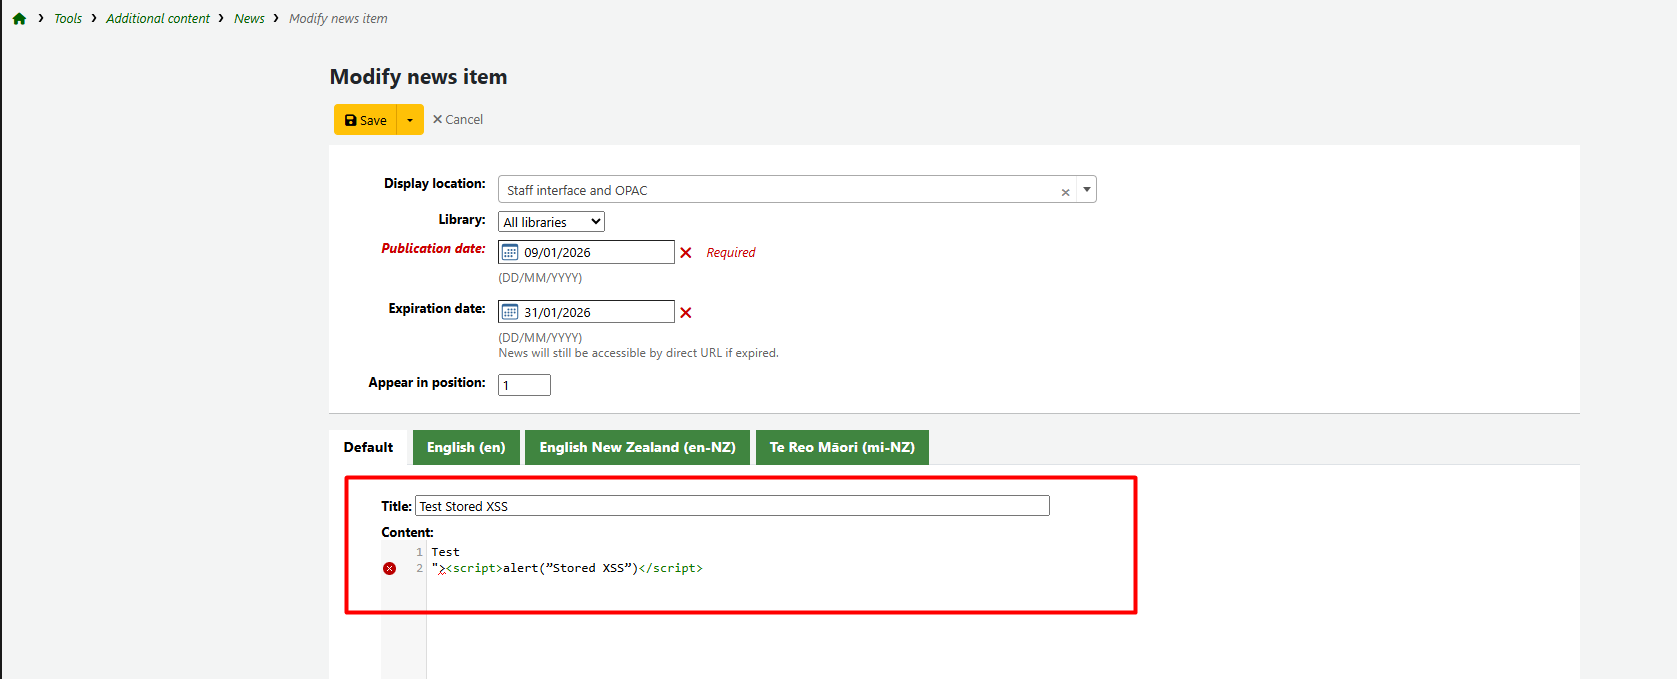Screen dimensions: 1677x679
Task: Click the home icon in breadcrumb
Action: (19, 19)
